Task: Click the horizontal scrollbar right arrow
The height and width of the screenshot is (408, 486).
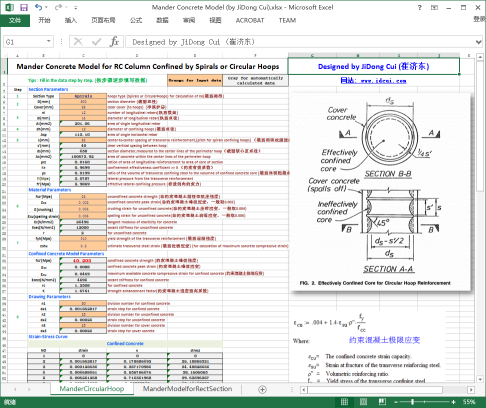Action: 471,390
